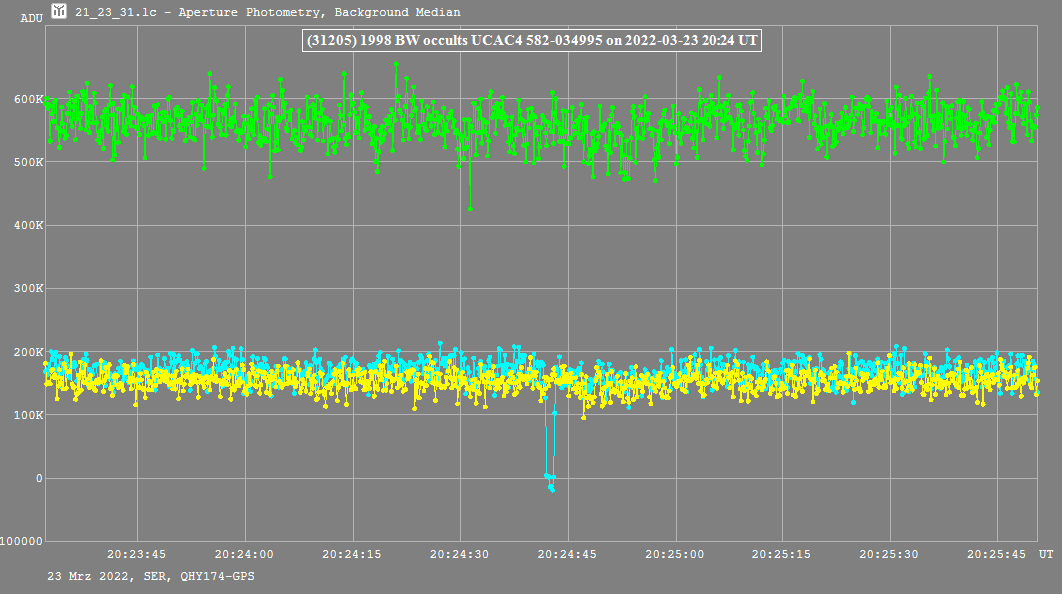Select the cyan occultation dip minimum near zero
This screenshot has height=594, width=1062.
click(551, 489)
